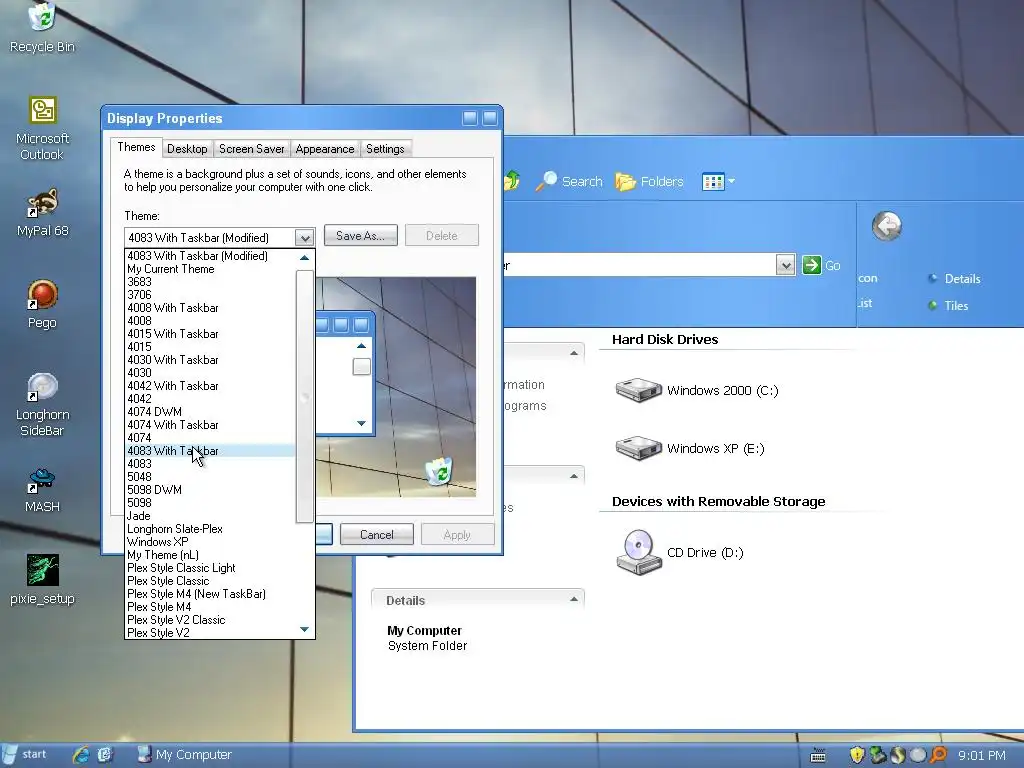Select '4030 With Taskbar' theme
The height and width of the screenshot is (768, 1024).
tap(210, 360)
